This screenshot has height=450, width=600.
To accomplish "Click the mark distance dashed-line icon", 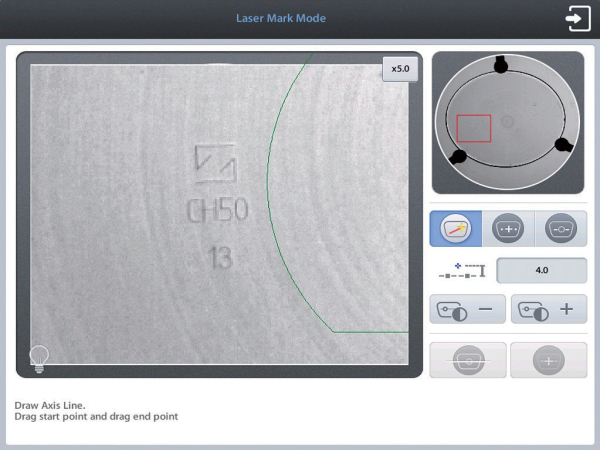I will click(462, 270).
